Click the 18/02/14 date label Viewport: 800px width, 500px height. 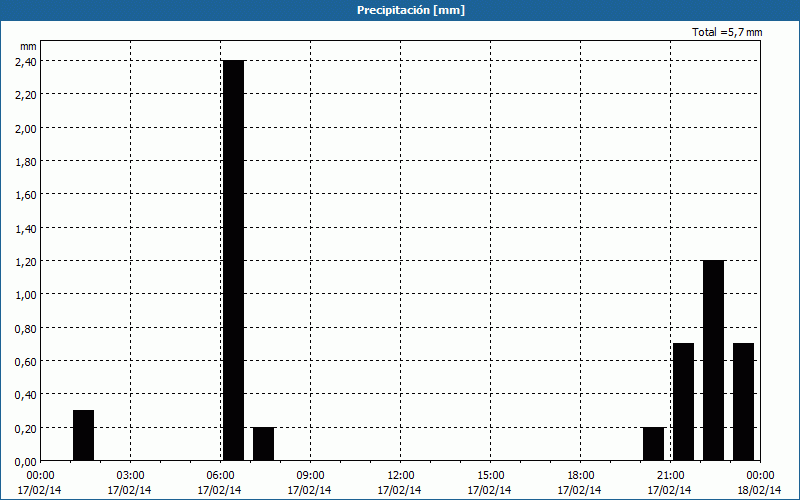pos(759,490)
